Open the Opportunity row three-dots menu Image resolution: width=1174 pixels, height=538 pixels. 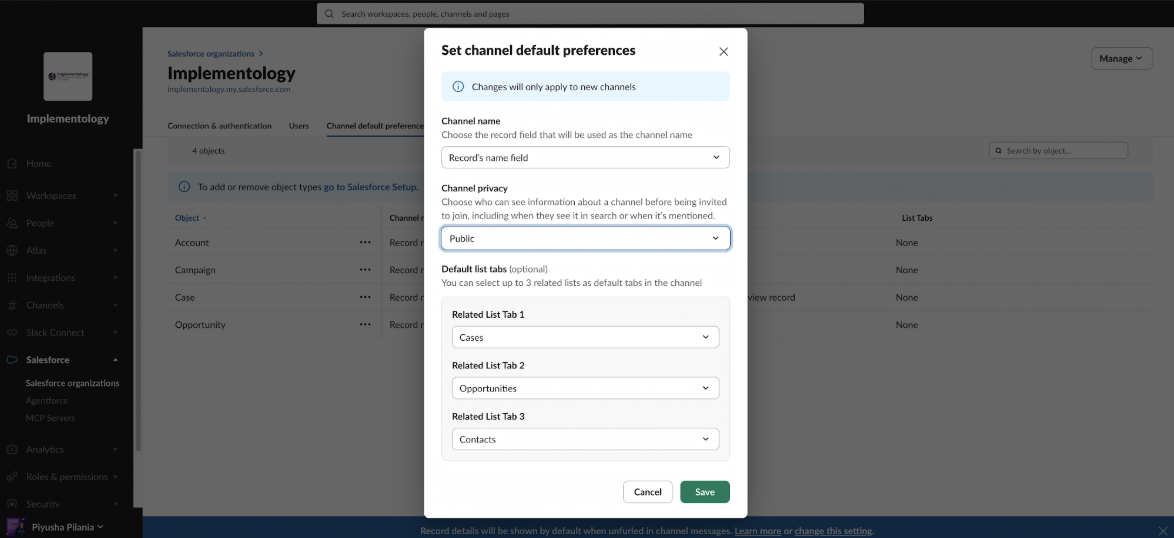click(365, 325)
